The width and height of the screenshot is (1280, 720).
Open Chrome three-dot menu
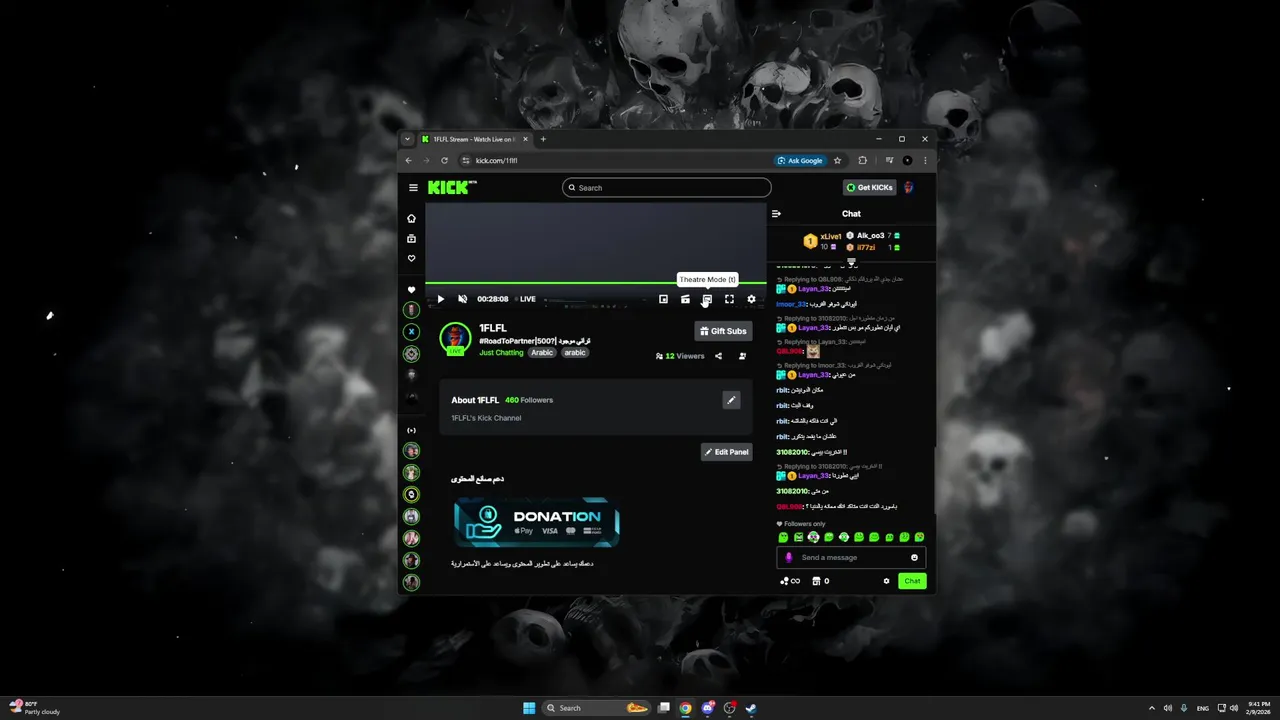pos(925,160)
